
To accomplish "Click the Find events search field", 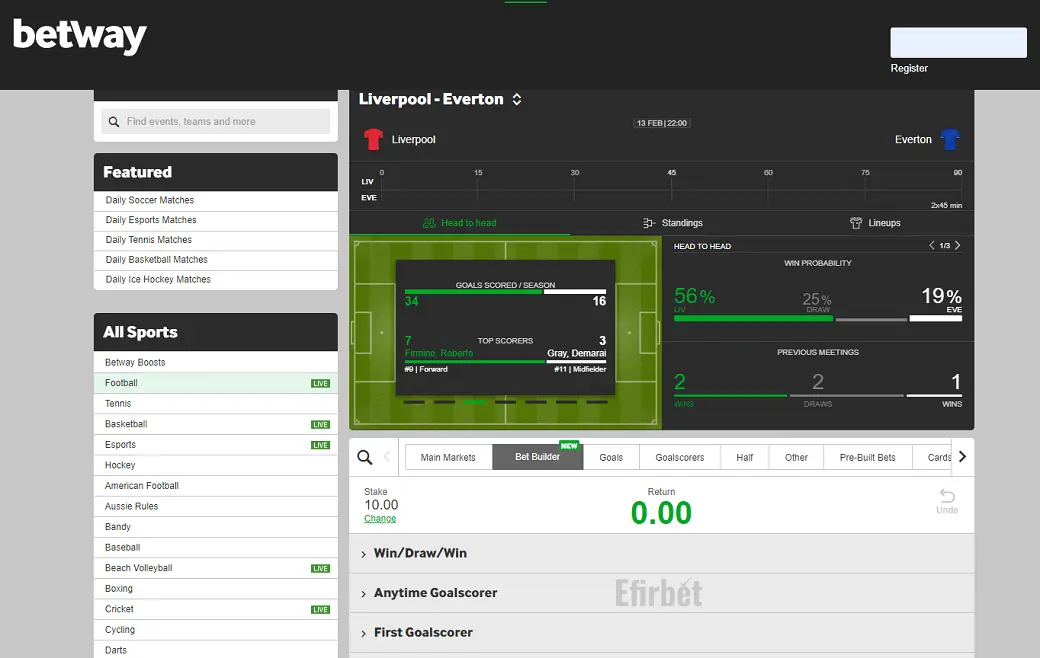I will pos(216,122).
